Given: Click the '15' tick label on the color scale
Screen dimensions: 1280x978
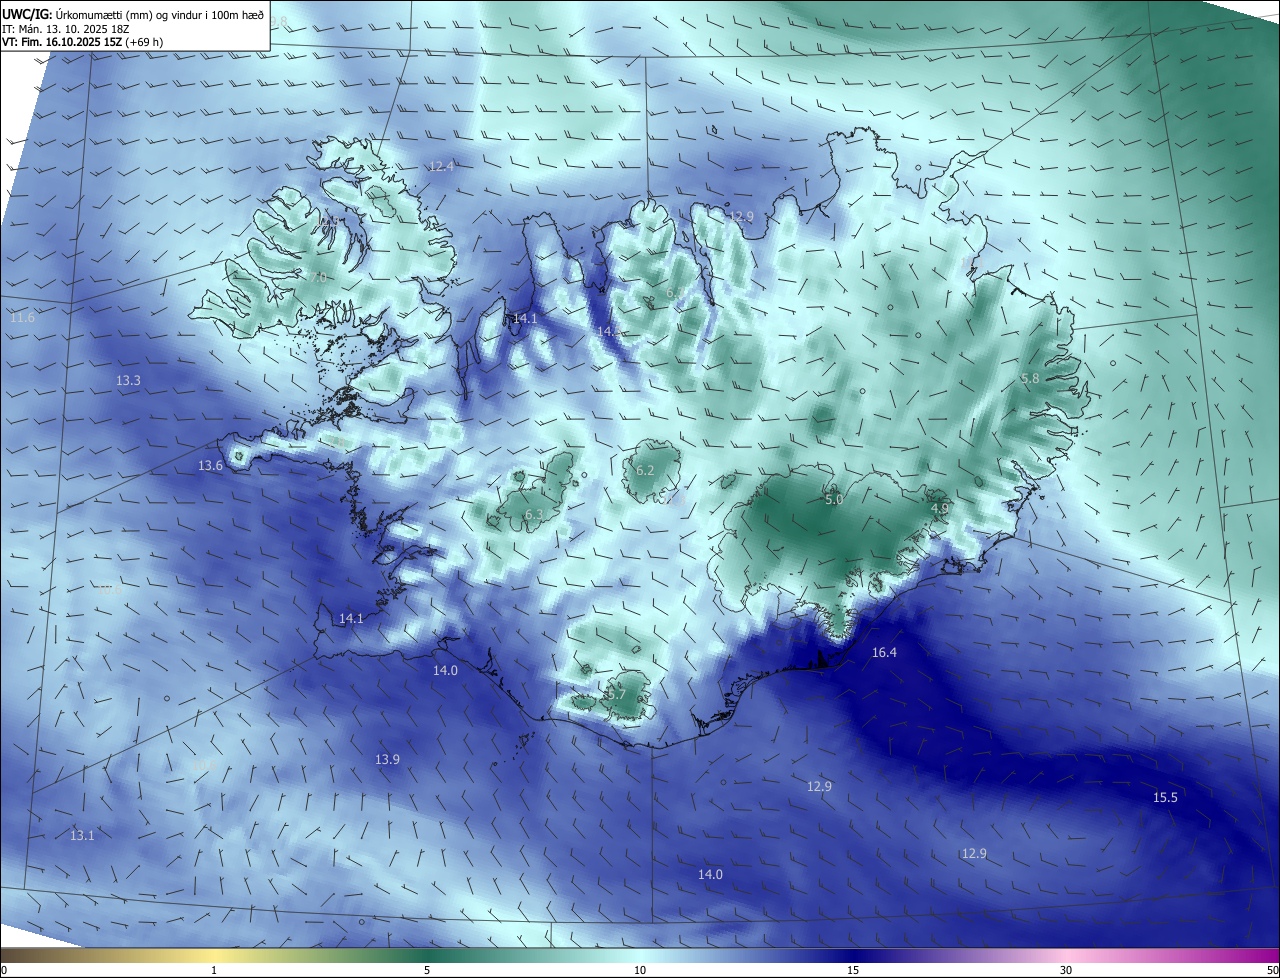Looking at the screenshot, I should (x=853, y=970).
